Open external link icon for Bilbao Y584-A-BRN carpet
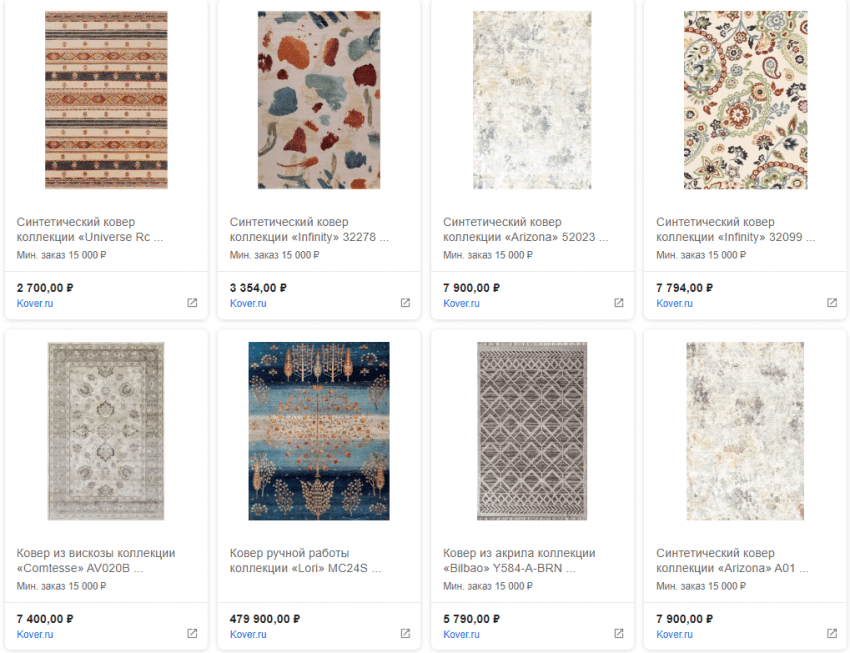Viewport: 850px width, 653px height. [618, 634]
